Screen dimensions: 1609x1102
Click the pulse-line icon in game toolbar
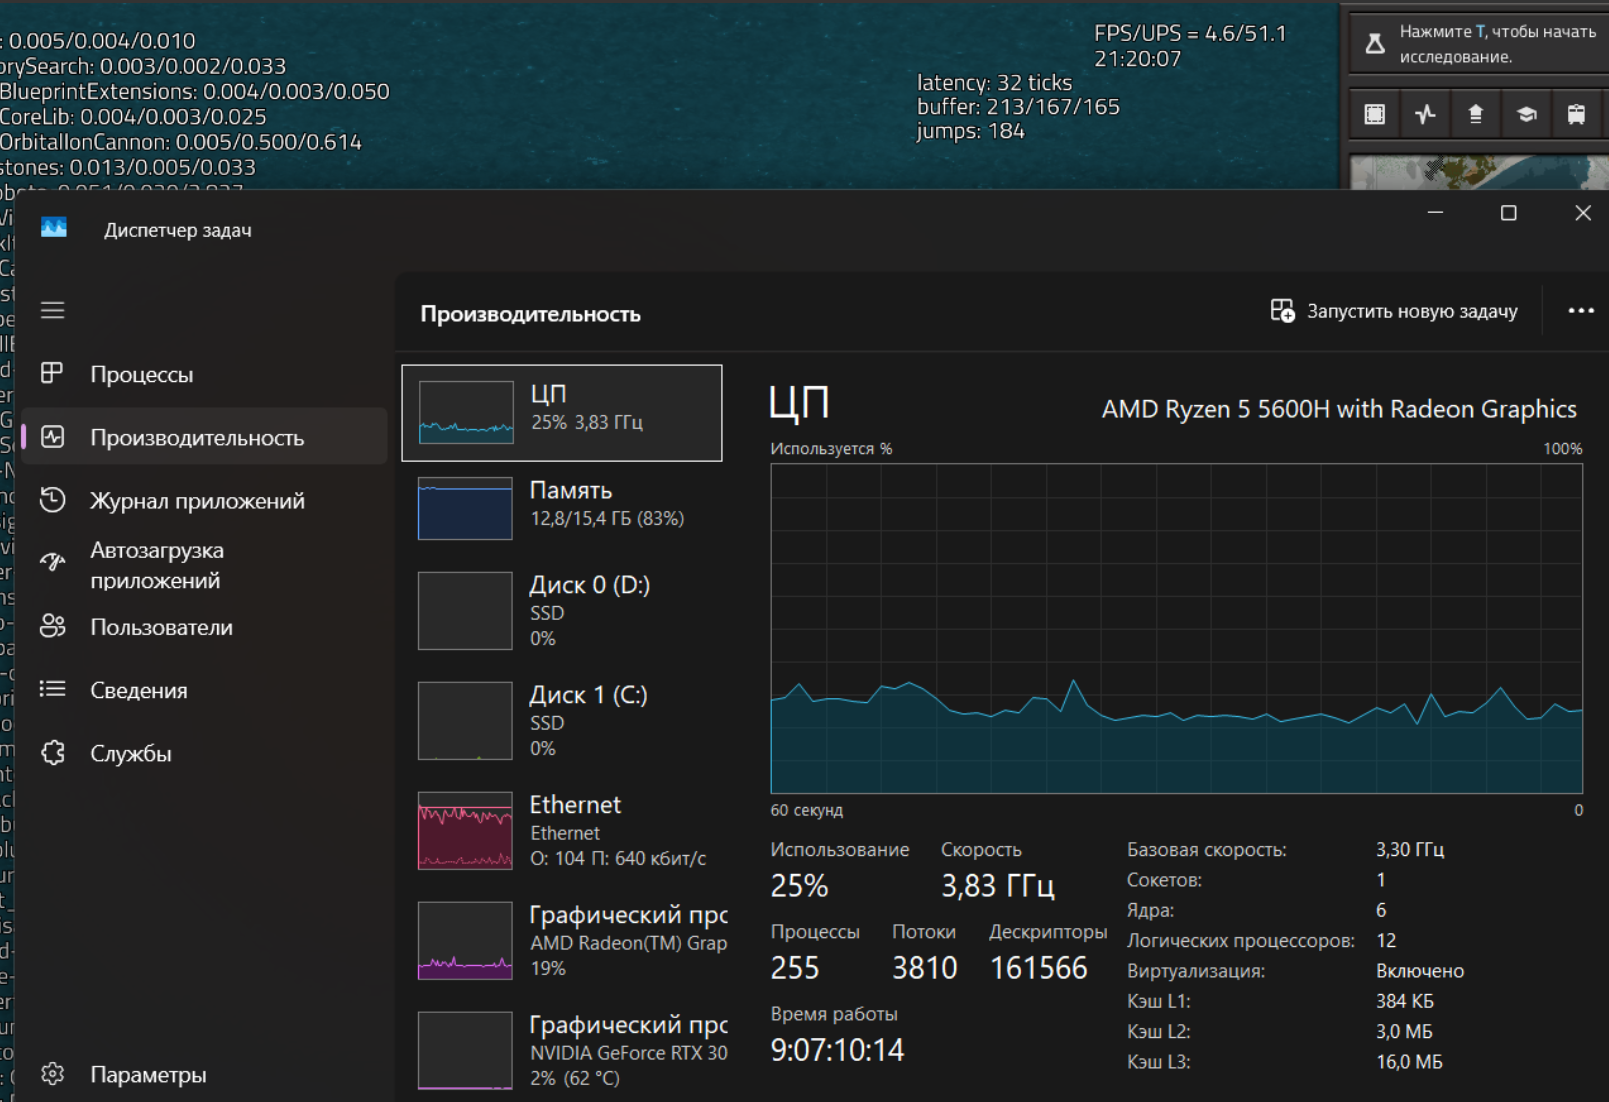(x=1425, y=114)
